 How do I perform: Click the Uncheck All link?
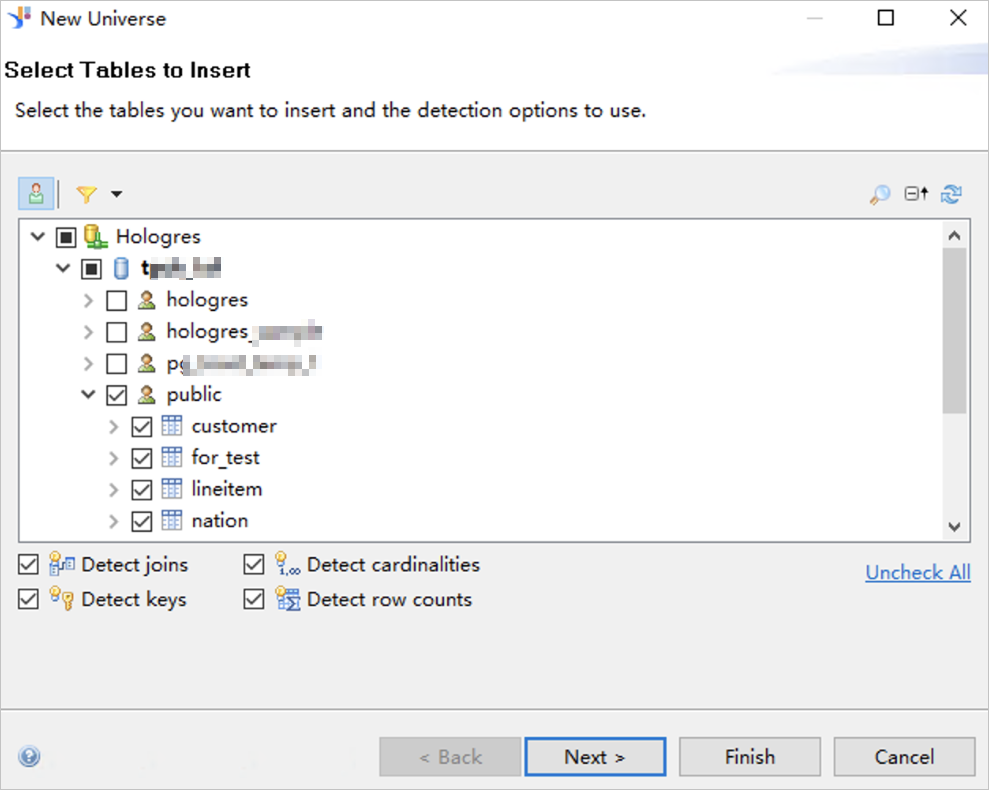click(917, 573)
